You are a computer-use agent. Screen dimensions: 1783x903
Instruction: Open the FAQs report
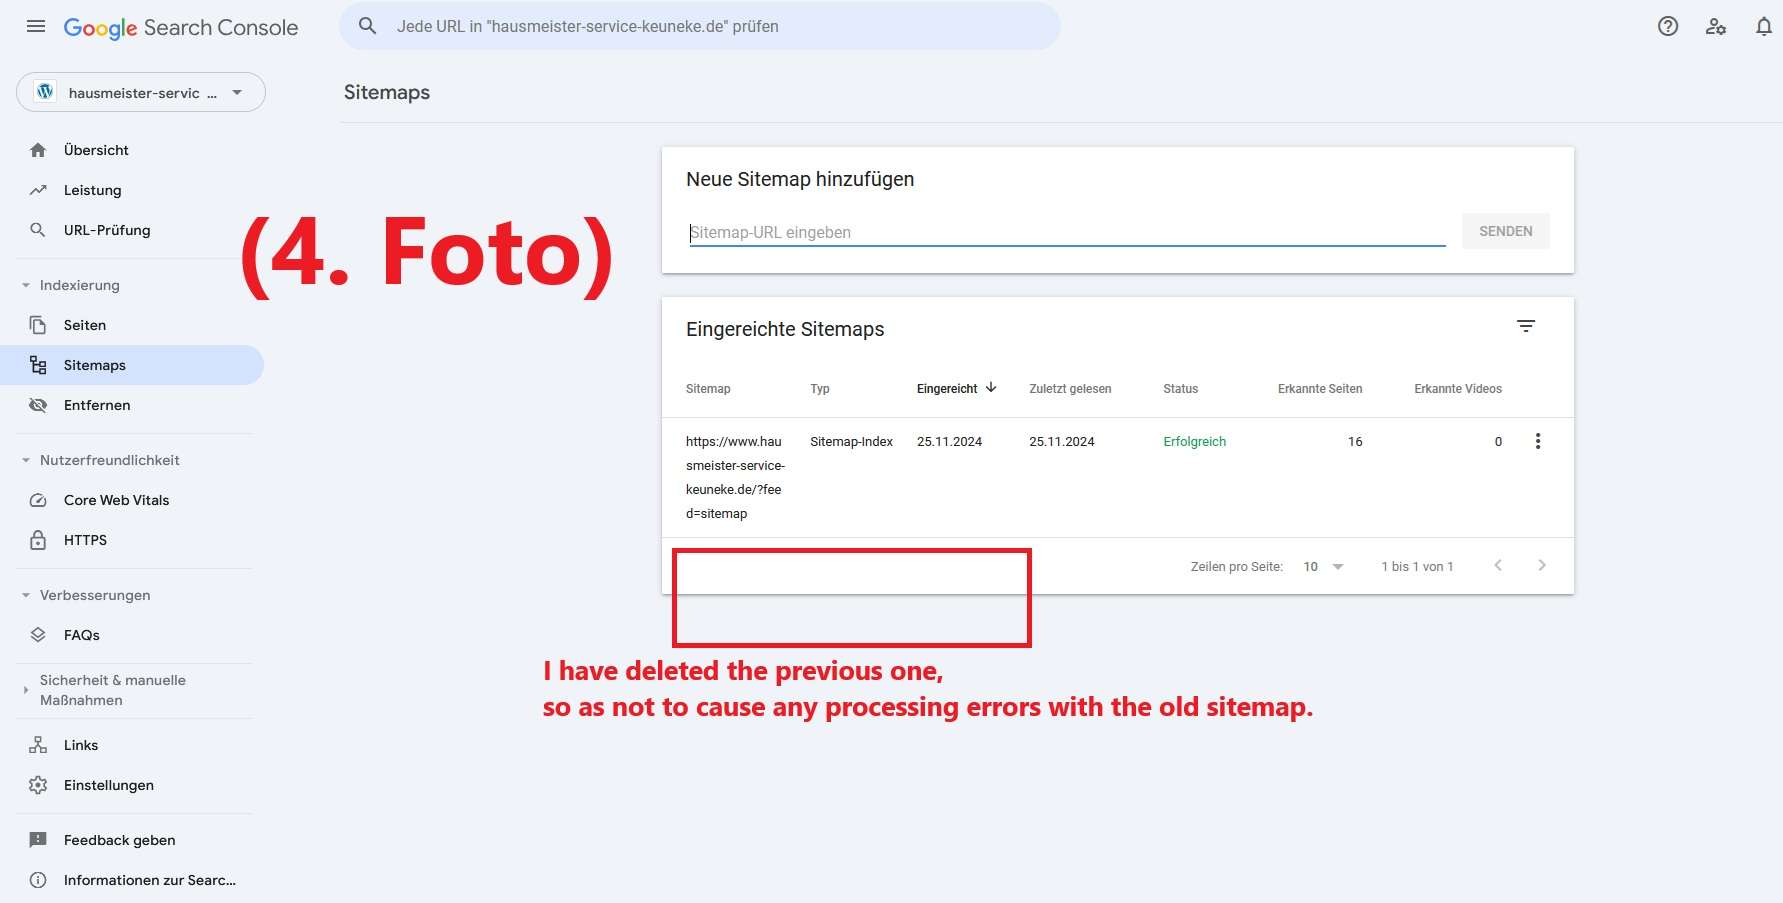click(132, 635)
